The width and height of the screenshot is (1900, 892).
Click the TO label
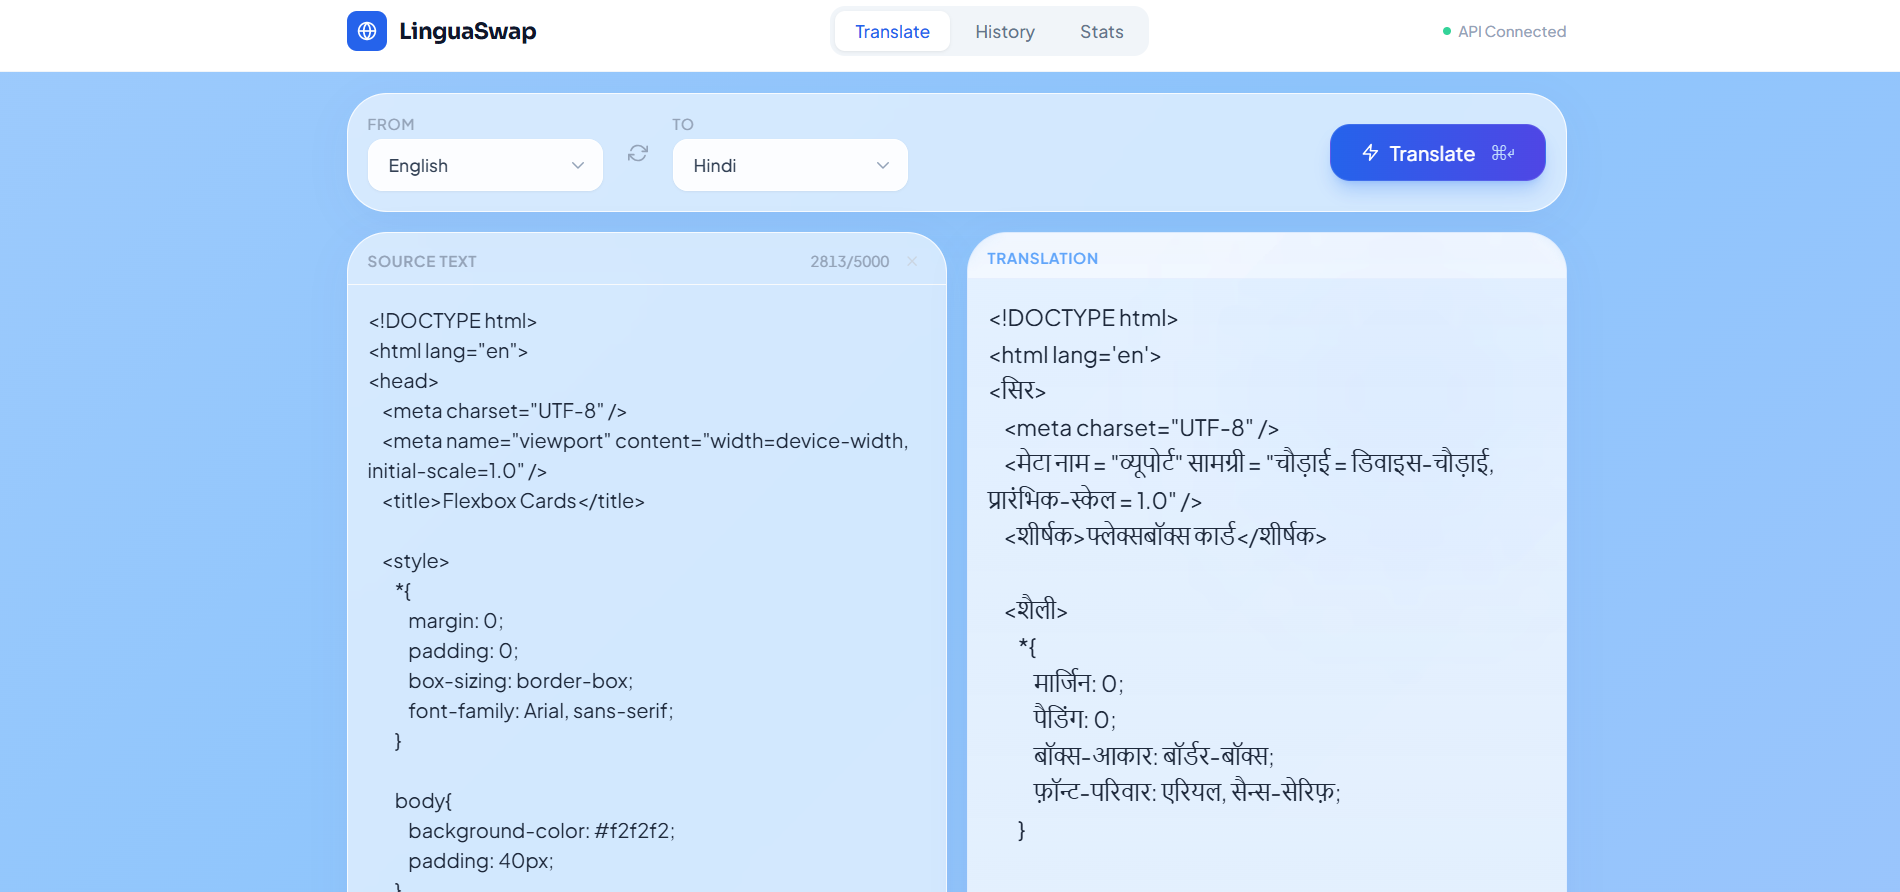click(682, 124)
